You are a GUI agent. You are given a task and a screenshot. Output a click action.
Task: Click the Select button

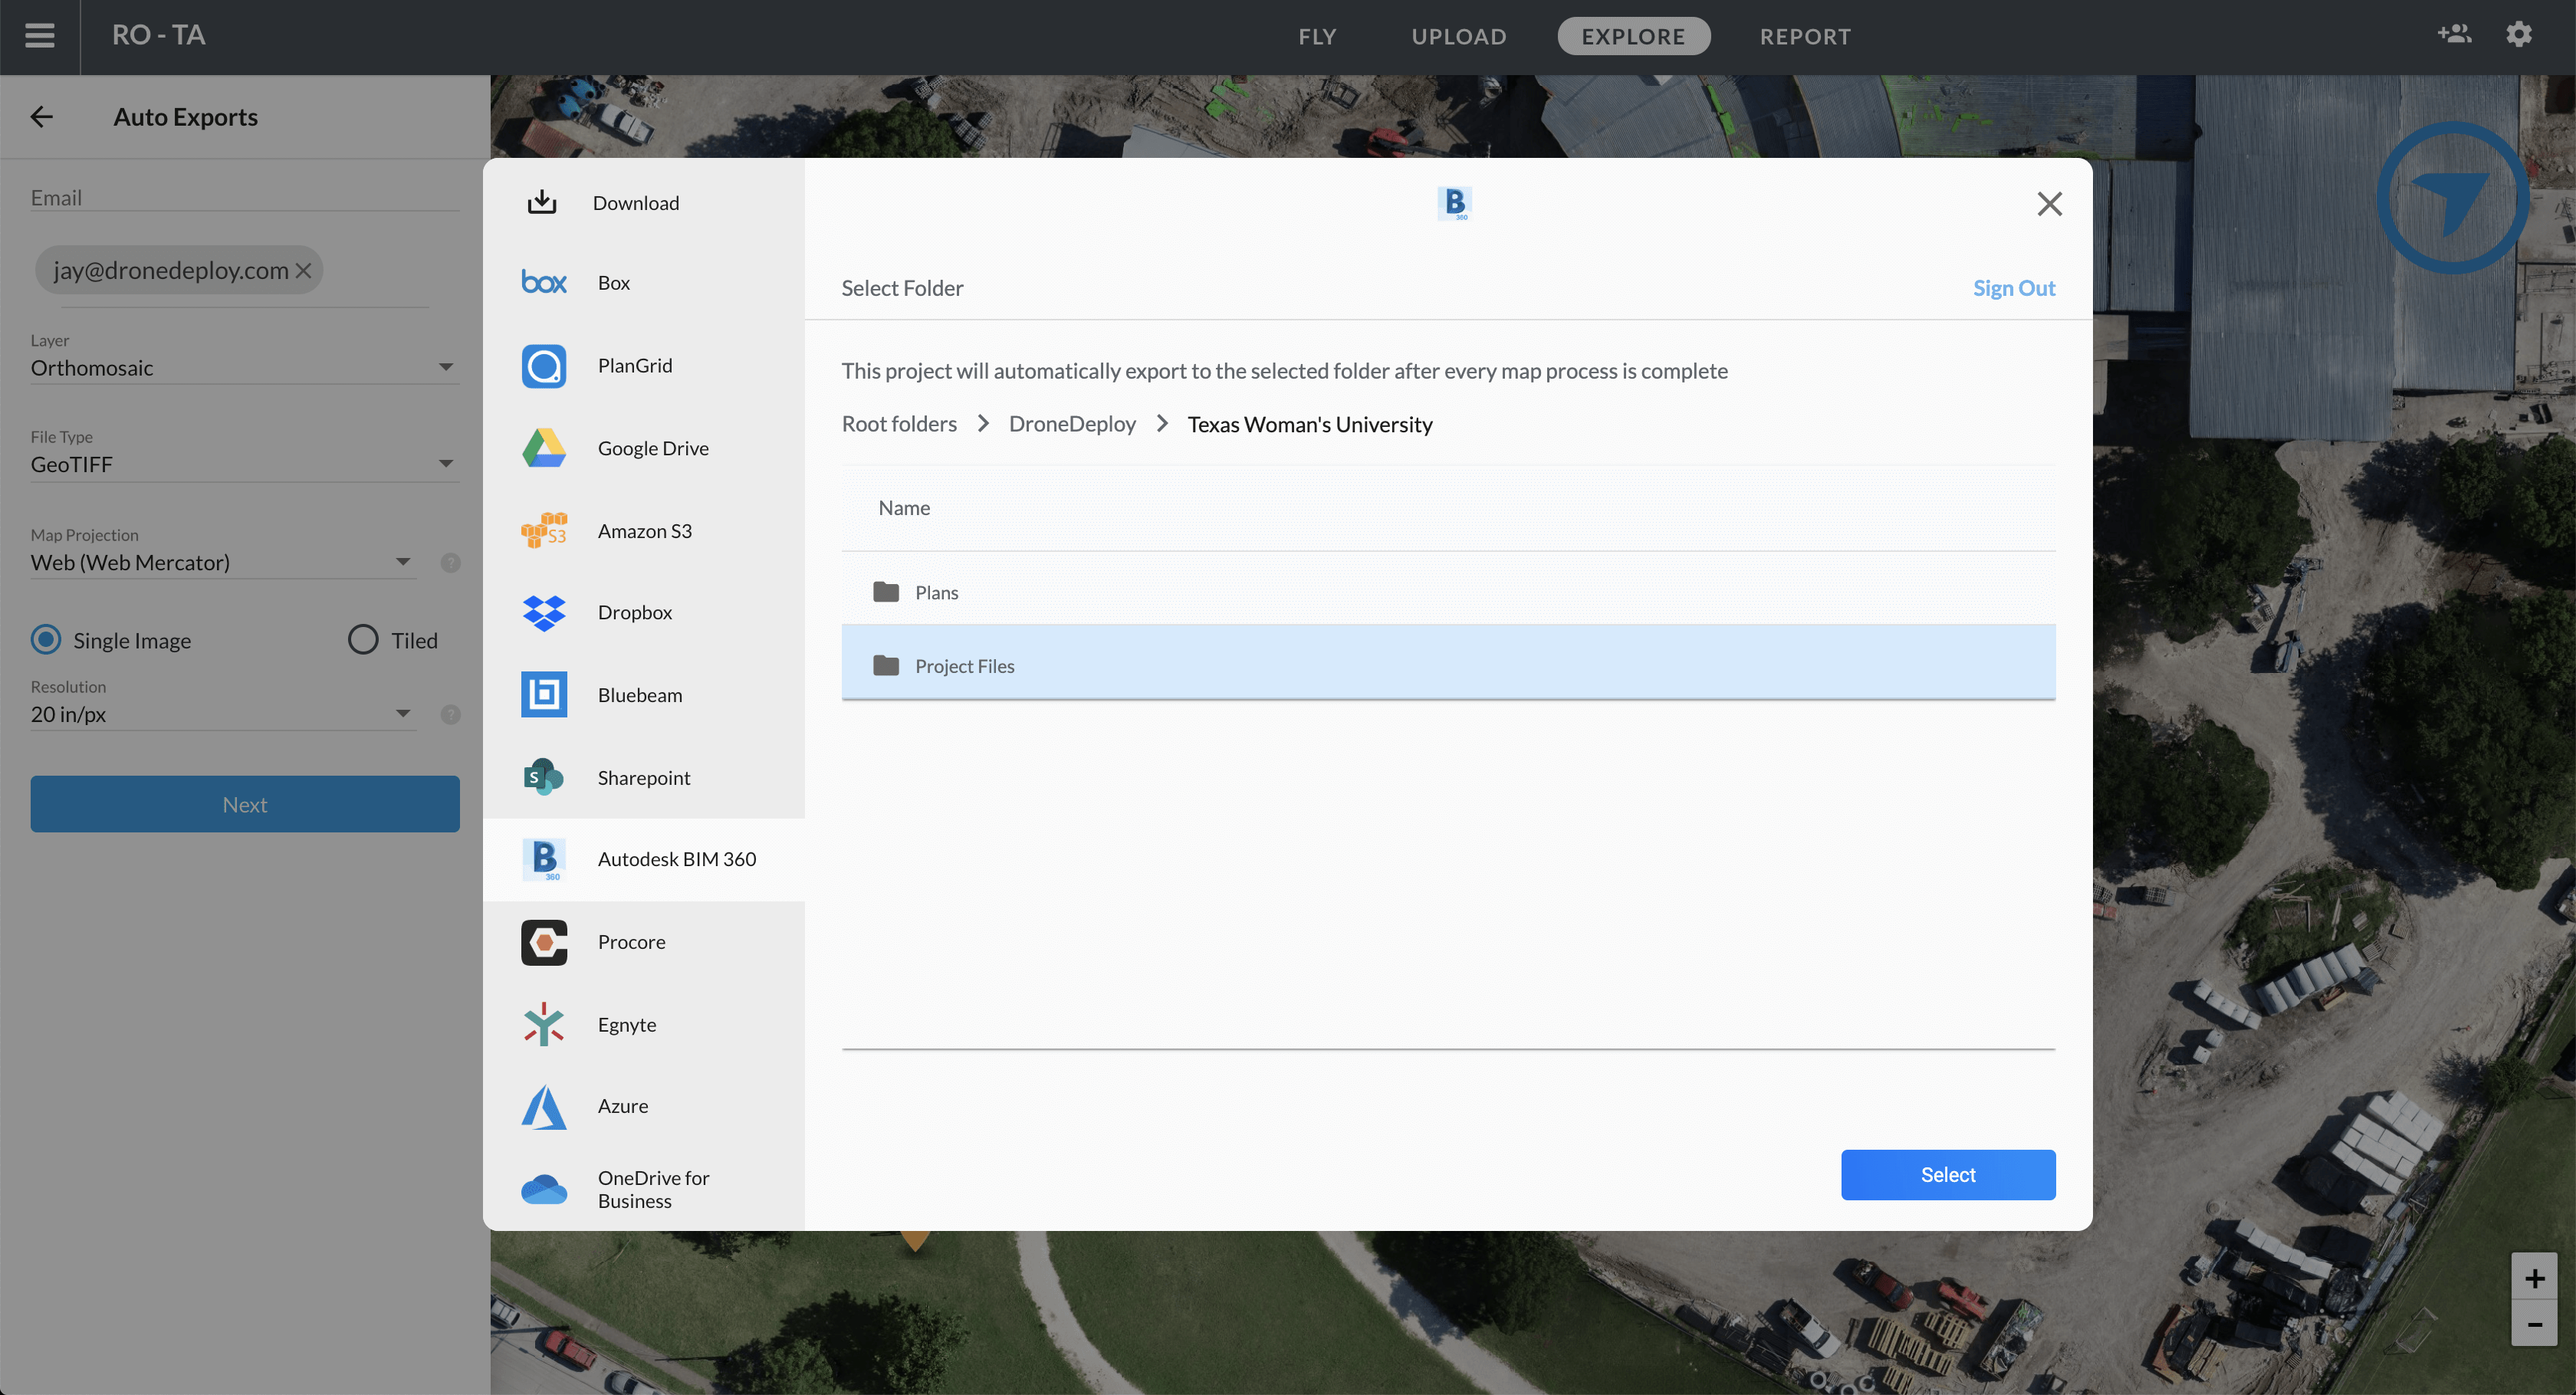1948,1175
